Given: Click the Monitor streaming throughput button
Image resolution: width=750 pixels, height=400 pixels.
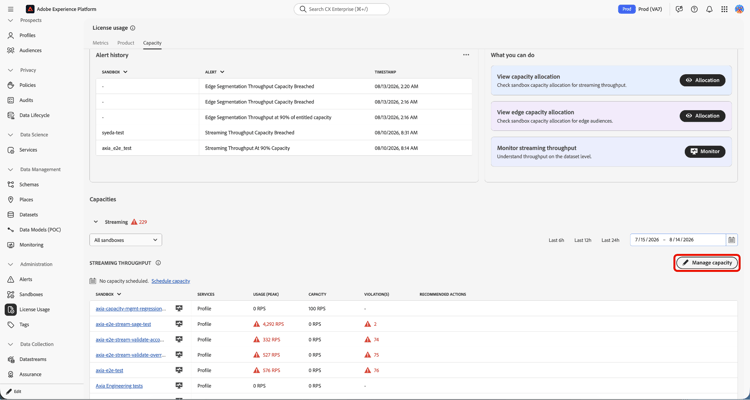Looking at the screenshot, I should tap(705, 151).
